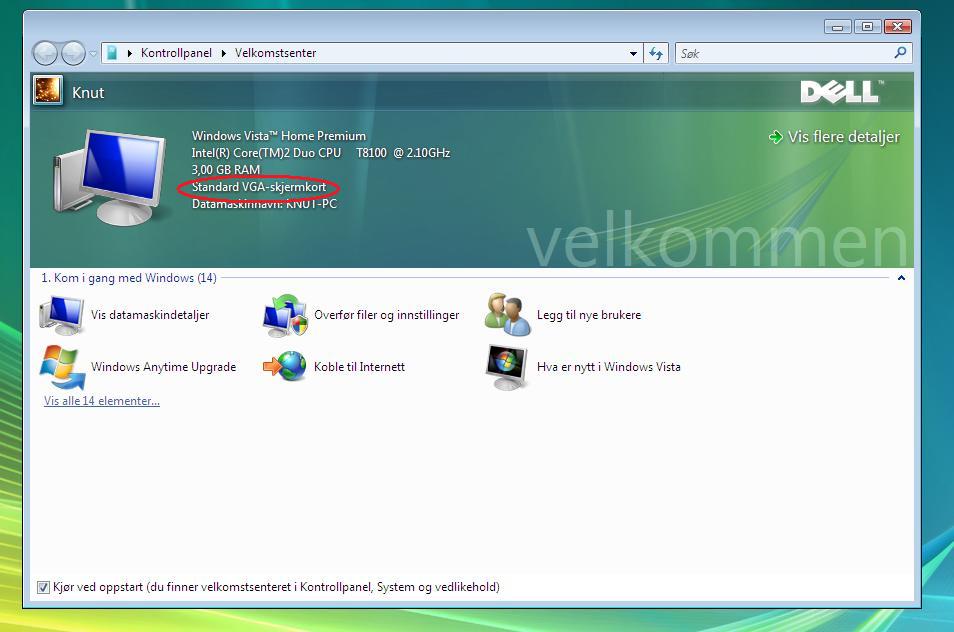954x632 pixels.
Task: Click the control panel icon in the address bar
Action: point(112,53)
